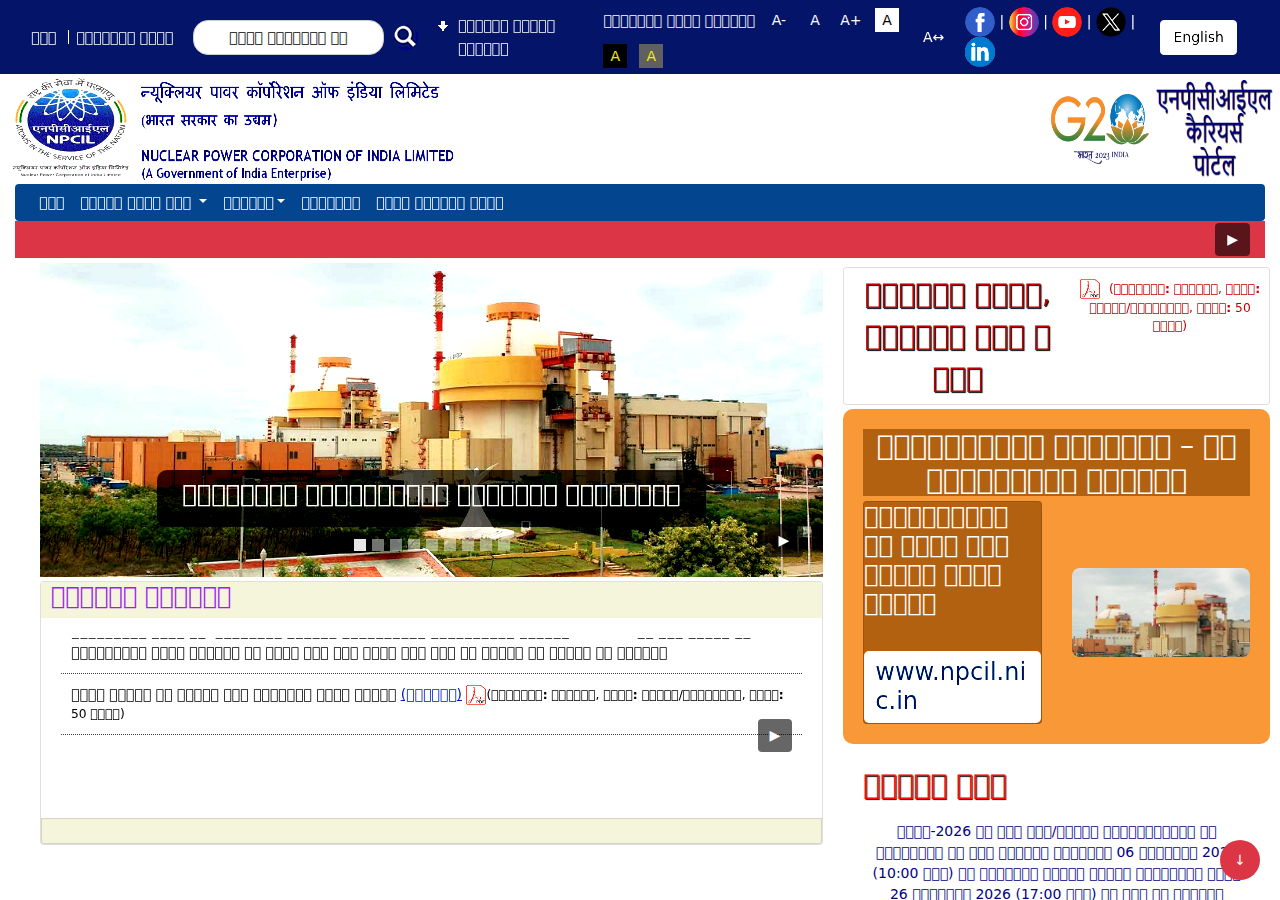Click the A↔ text spacing icon
1280x900 pixels.
pos(933,37)
